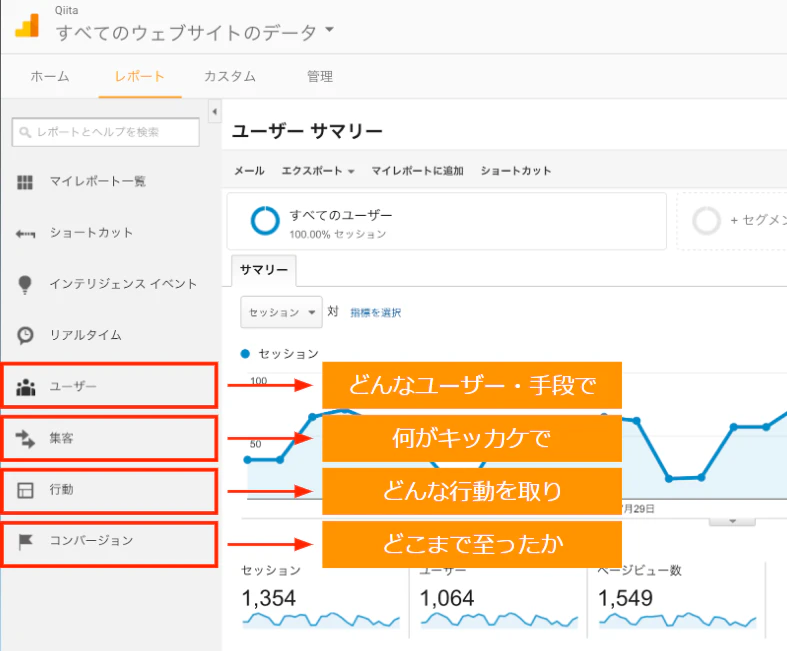The width and height of the screenshot is (787, 651).
Task: Expand the コンバージョン section in sidebar
Action: (x=109, y=545)
